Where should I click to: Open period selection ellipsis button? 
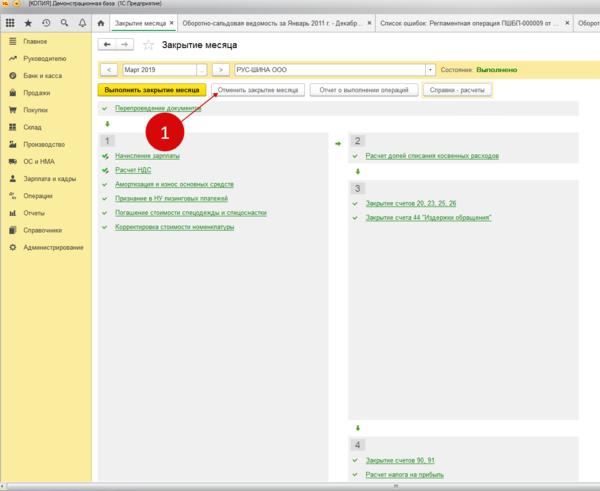[x=202, y=70]
